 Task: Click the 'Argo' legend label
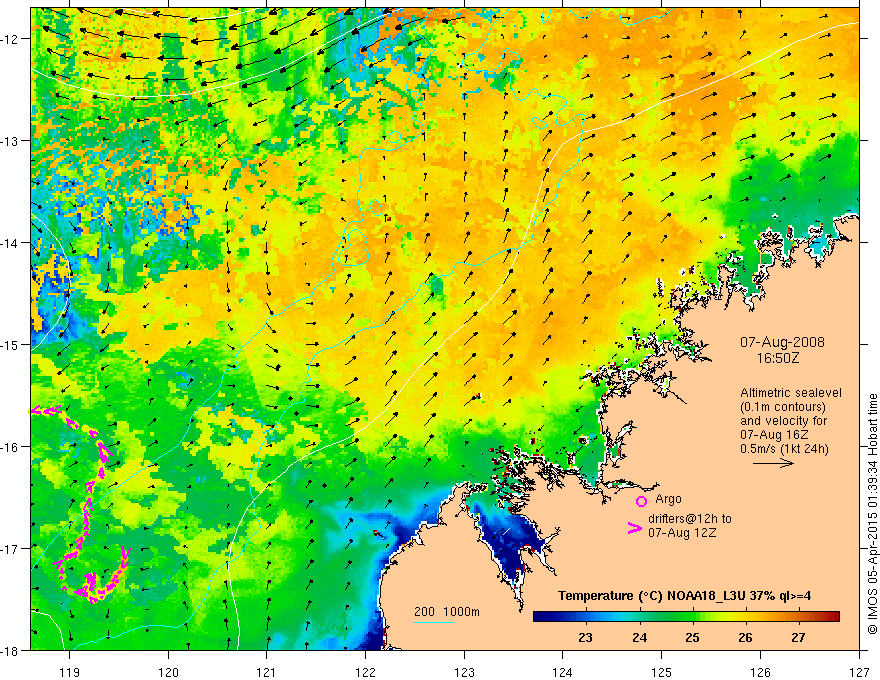point(668,499)
